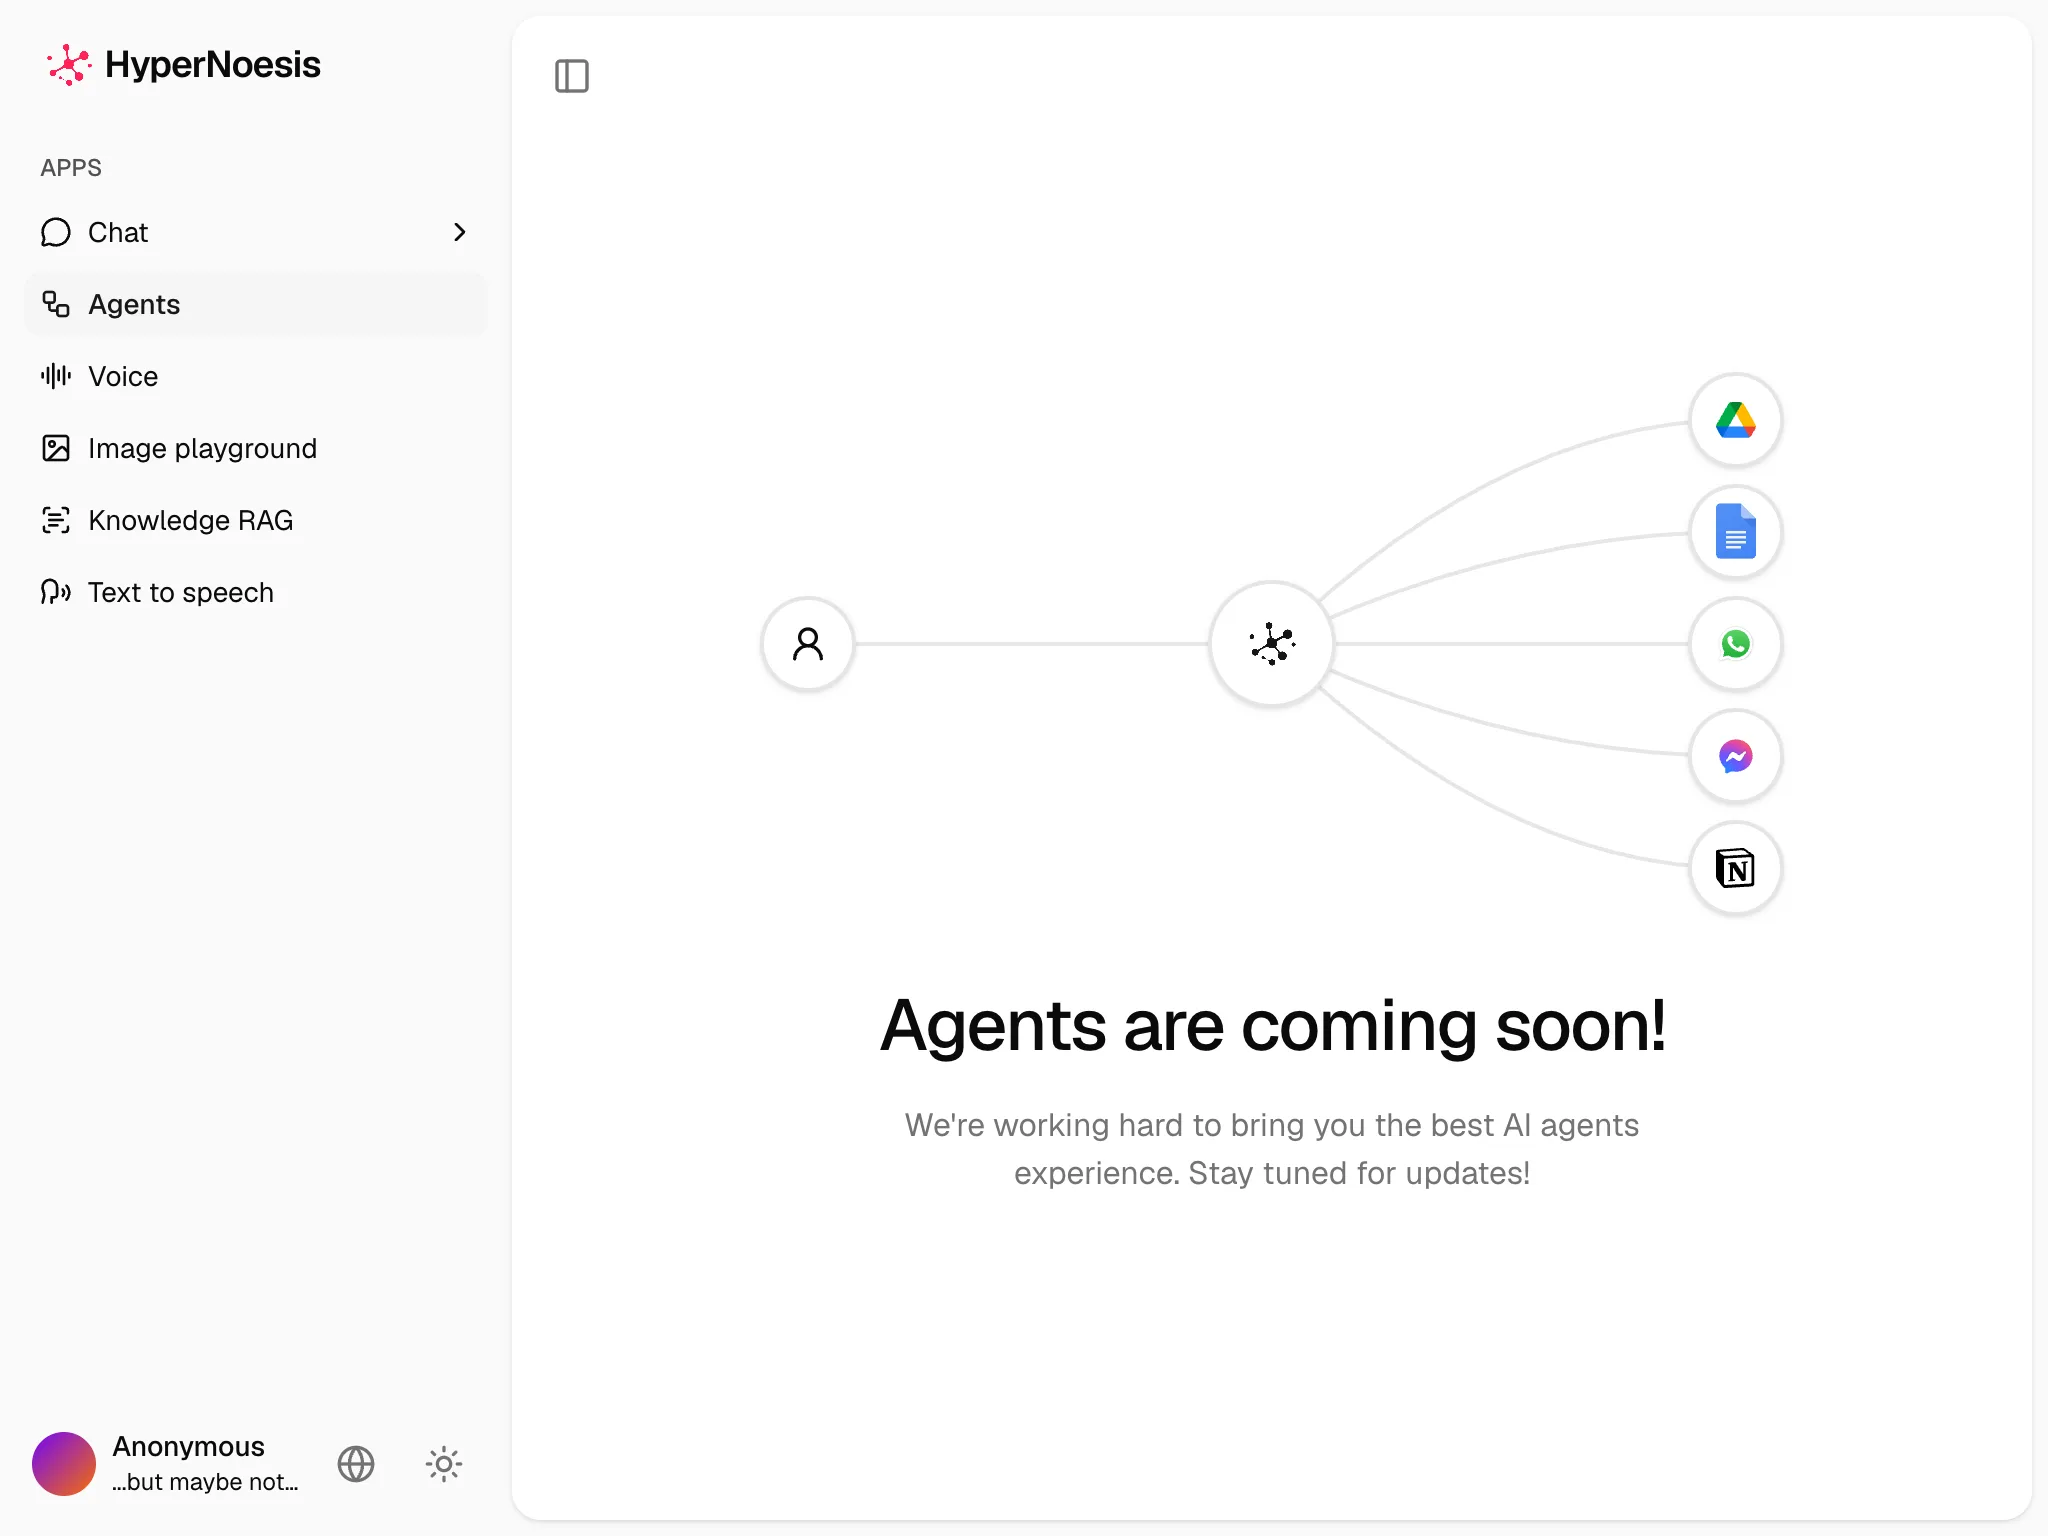This screenshot has width=2048, height=1536.
Task: Click the Knowledge RAG scan icon
Action: pyautogui.click(x=56, y=520)
